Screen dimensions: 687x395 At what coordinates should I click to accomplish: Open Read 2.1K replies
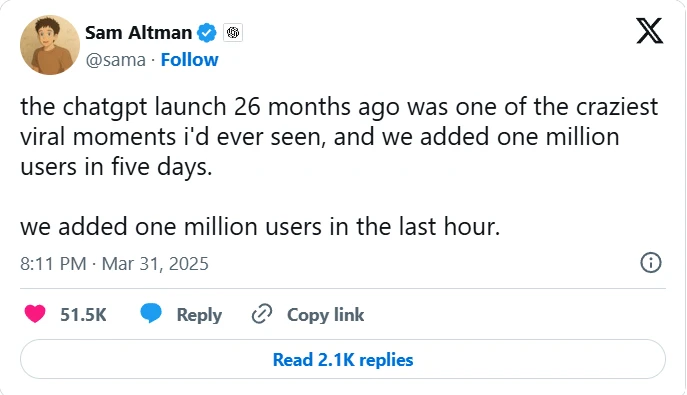343,359
